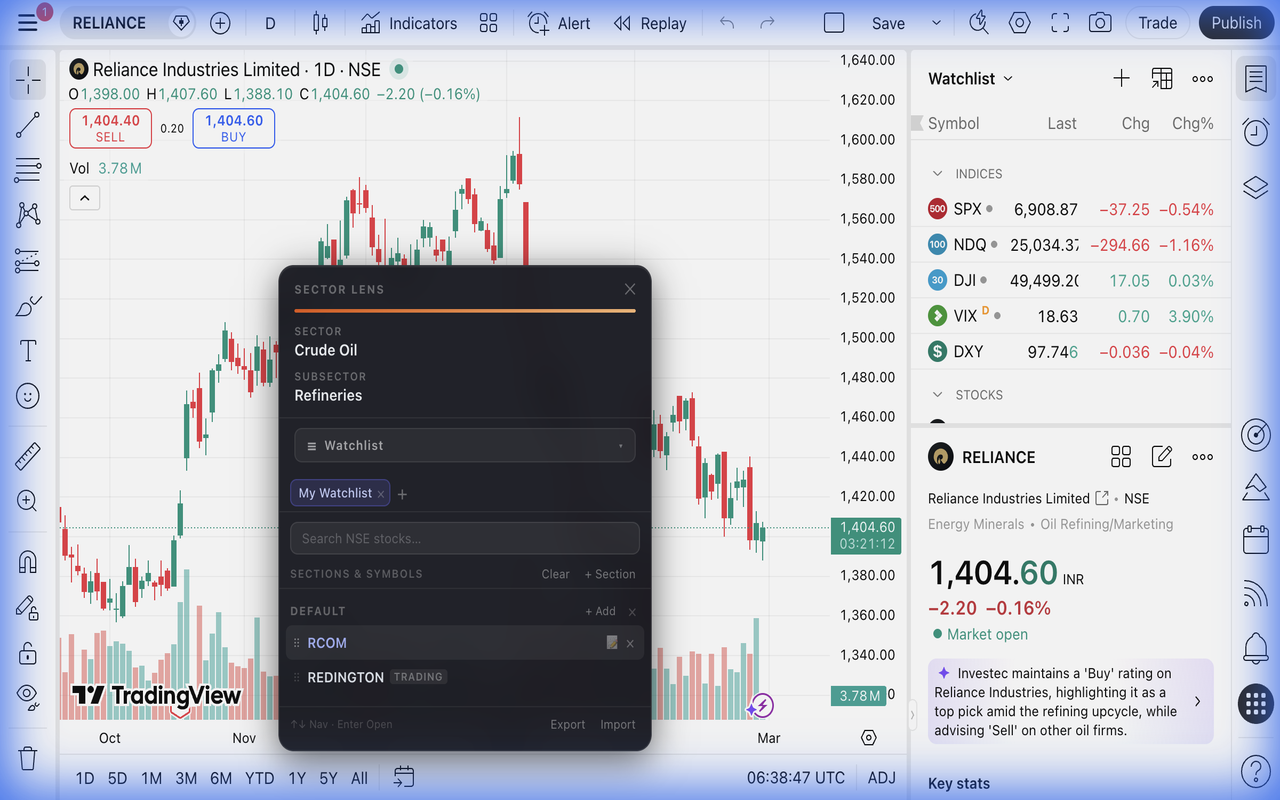Select the text annotation tool
This screenshot has width=1280, height=800.
pos(28,351)
